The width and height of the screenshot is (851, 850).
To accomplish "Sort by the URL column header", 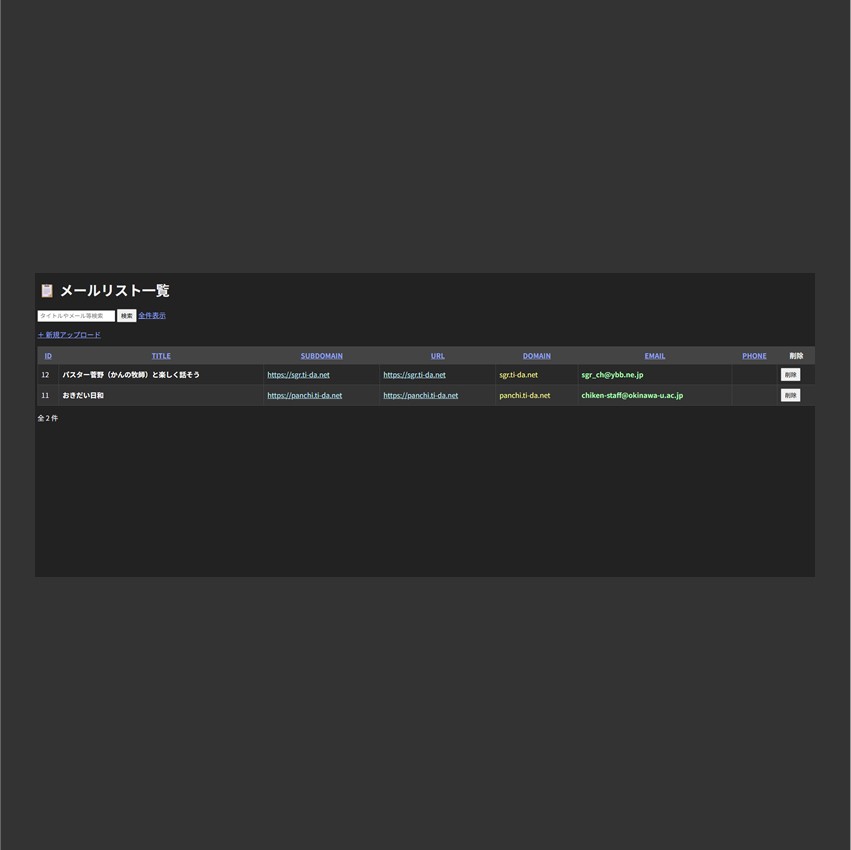I will [437, 356].
